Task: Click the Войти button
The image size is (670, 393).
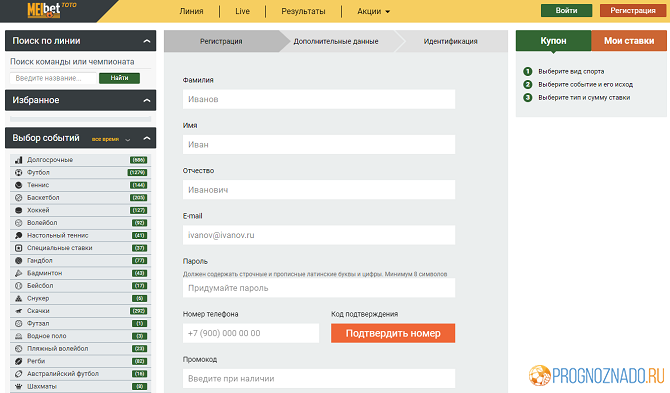Action: click(567, 11)
